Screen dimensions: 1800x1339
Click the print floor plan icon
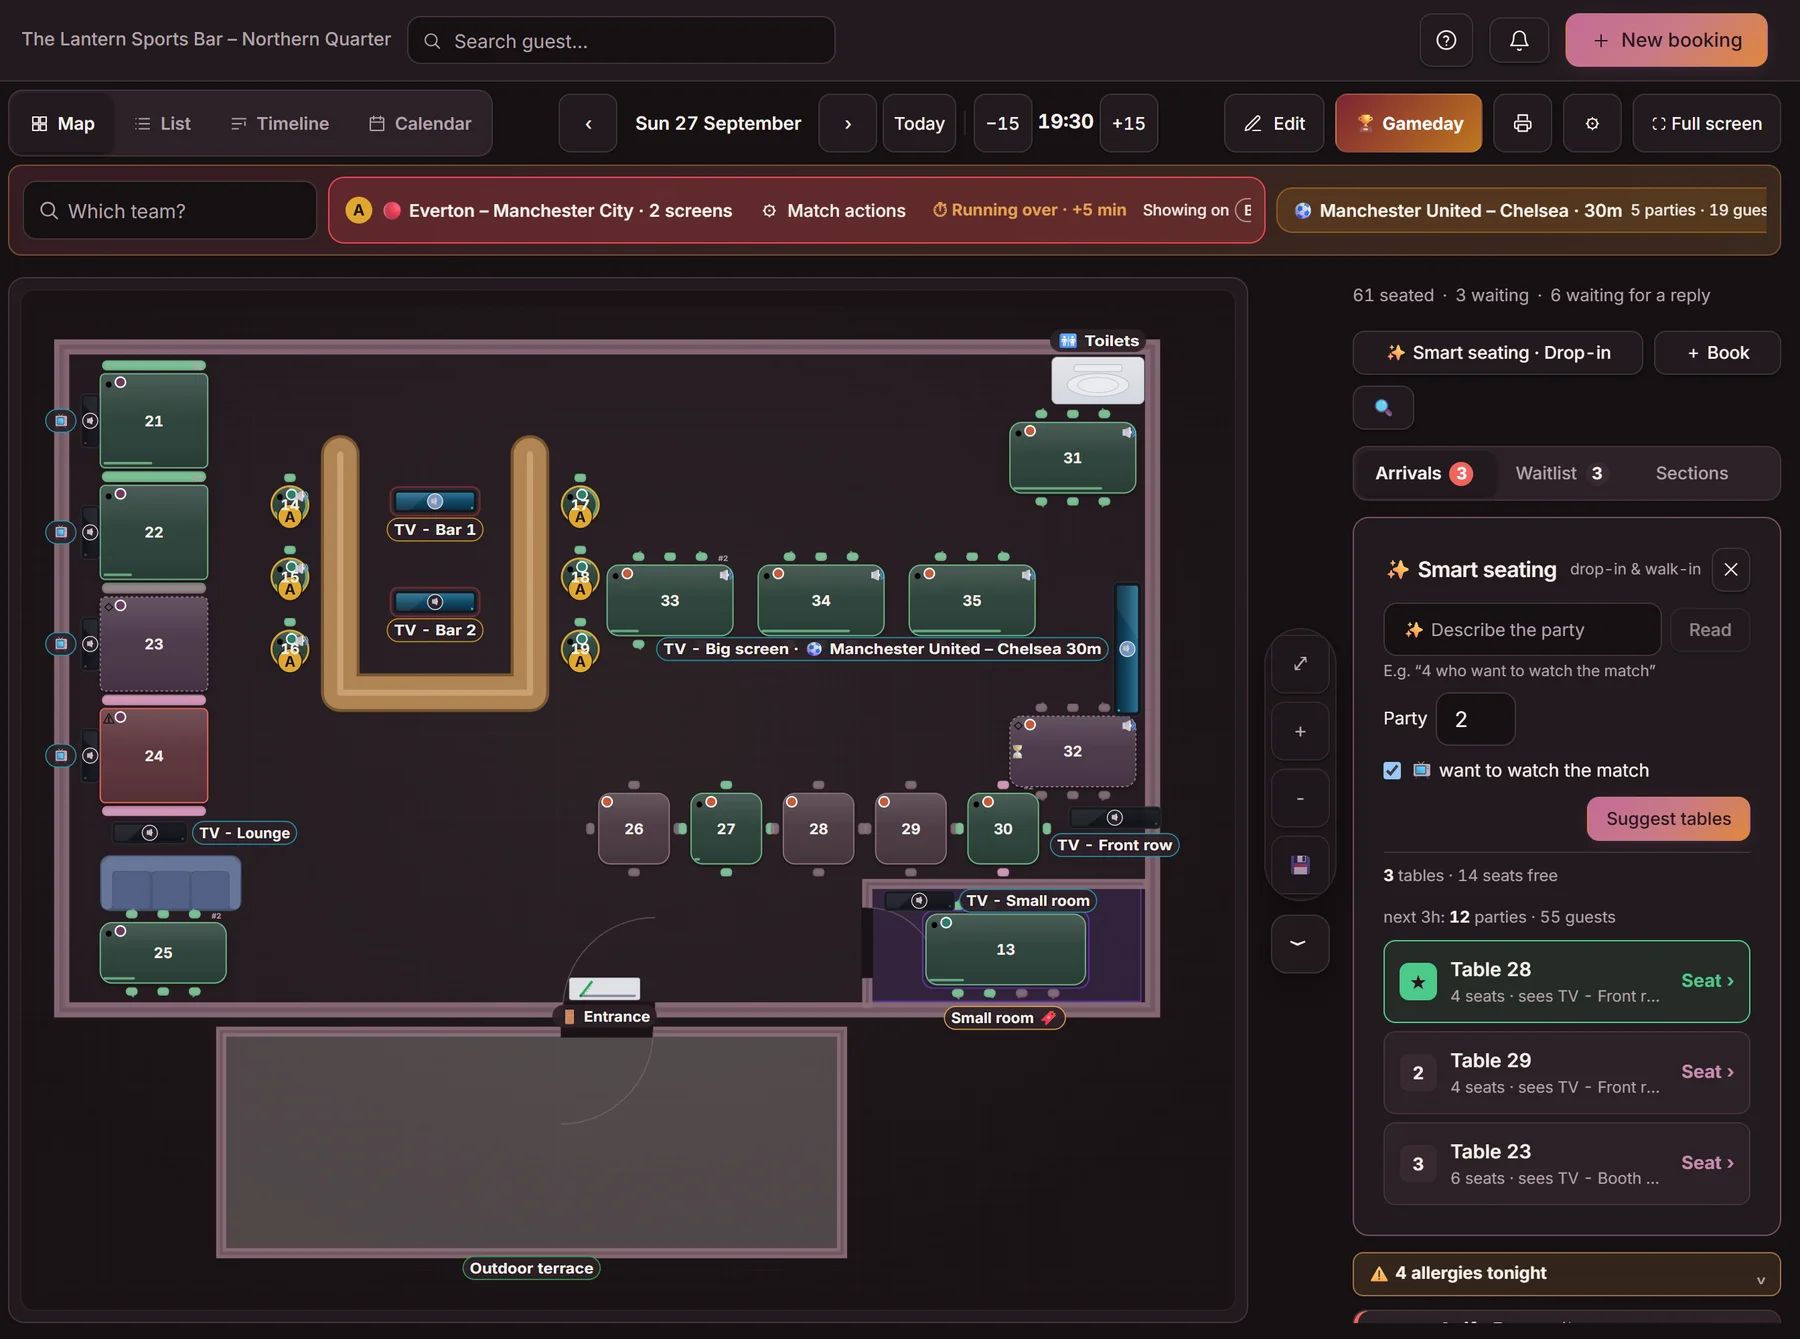click(x=1522, y=123)
